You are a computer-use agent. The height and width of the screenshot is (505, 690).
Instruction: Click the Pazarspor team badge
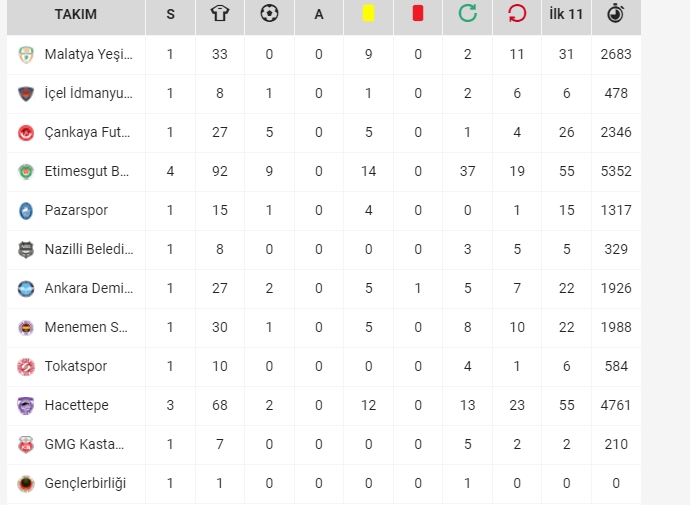(26, 210)
